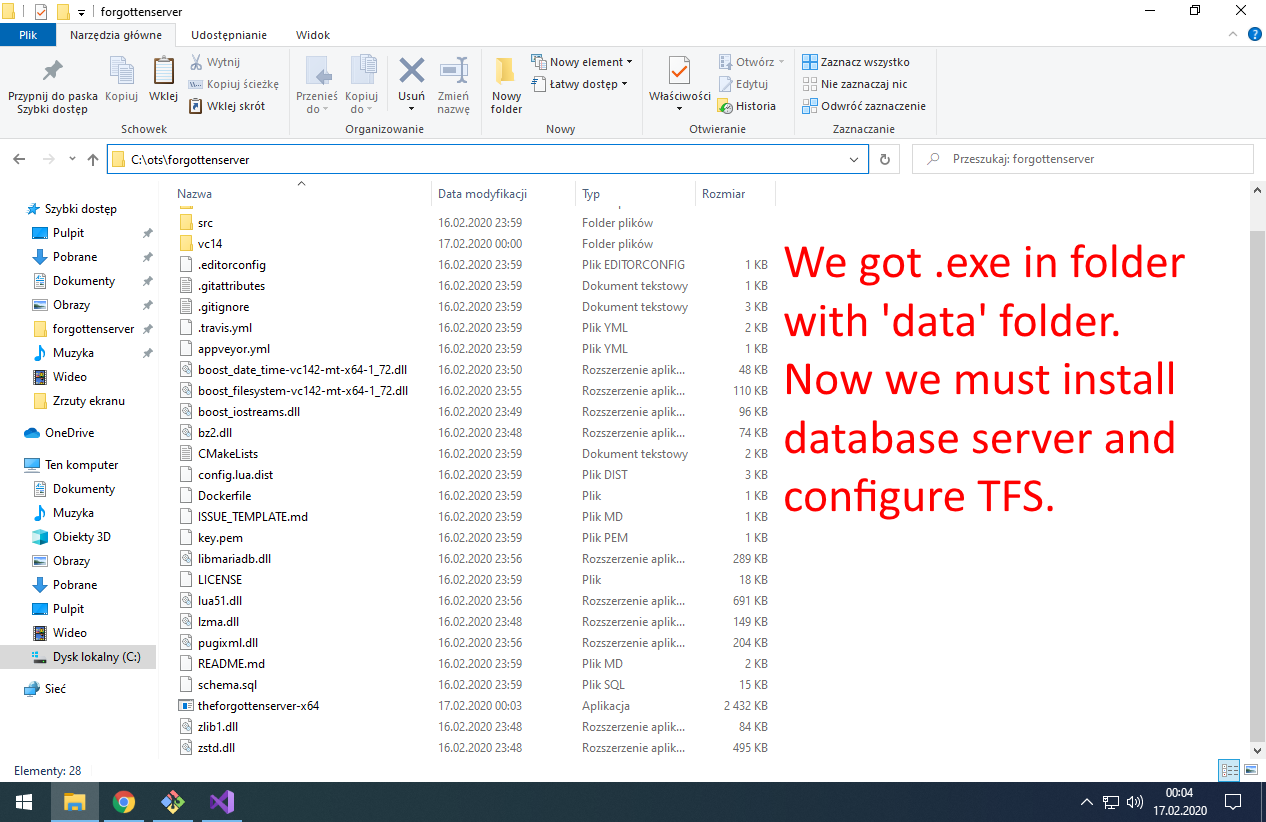Viewport: 1266px width, 822px height.
Task: Expand the address bar history dropdown
Action: (x=853, y=158)
